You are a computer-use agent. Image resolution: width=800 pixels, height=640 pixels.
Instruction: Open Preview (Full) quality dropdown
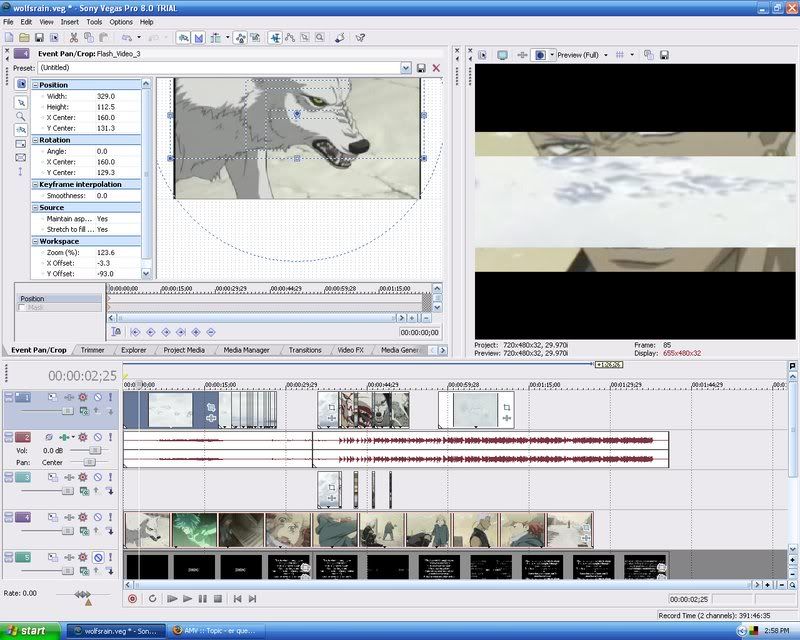click(606, 55)
